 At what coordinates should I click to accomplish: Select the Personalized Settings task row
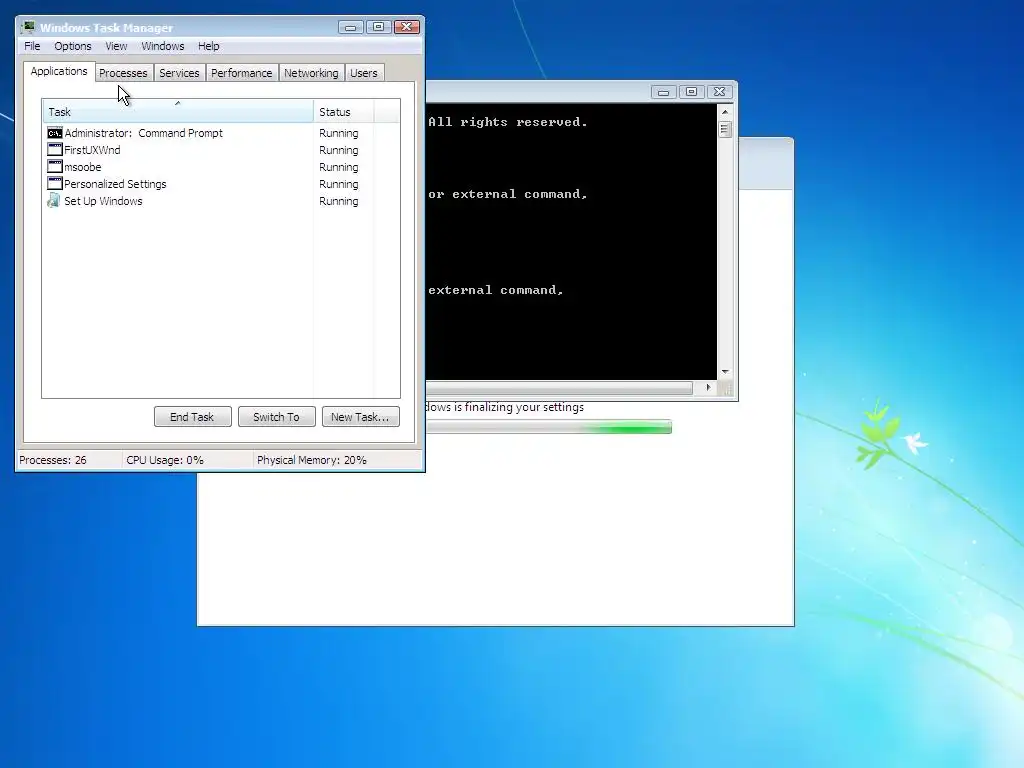pyautogui.click(x=221, y=184)
